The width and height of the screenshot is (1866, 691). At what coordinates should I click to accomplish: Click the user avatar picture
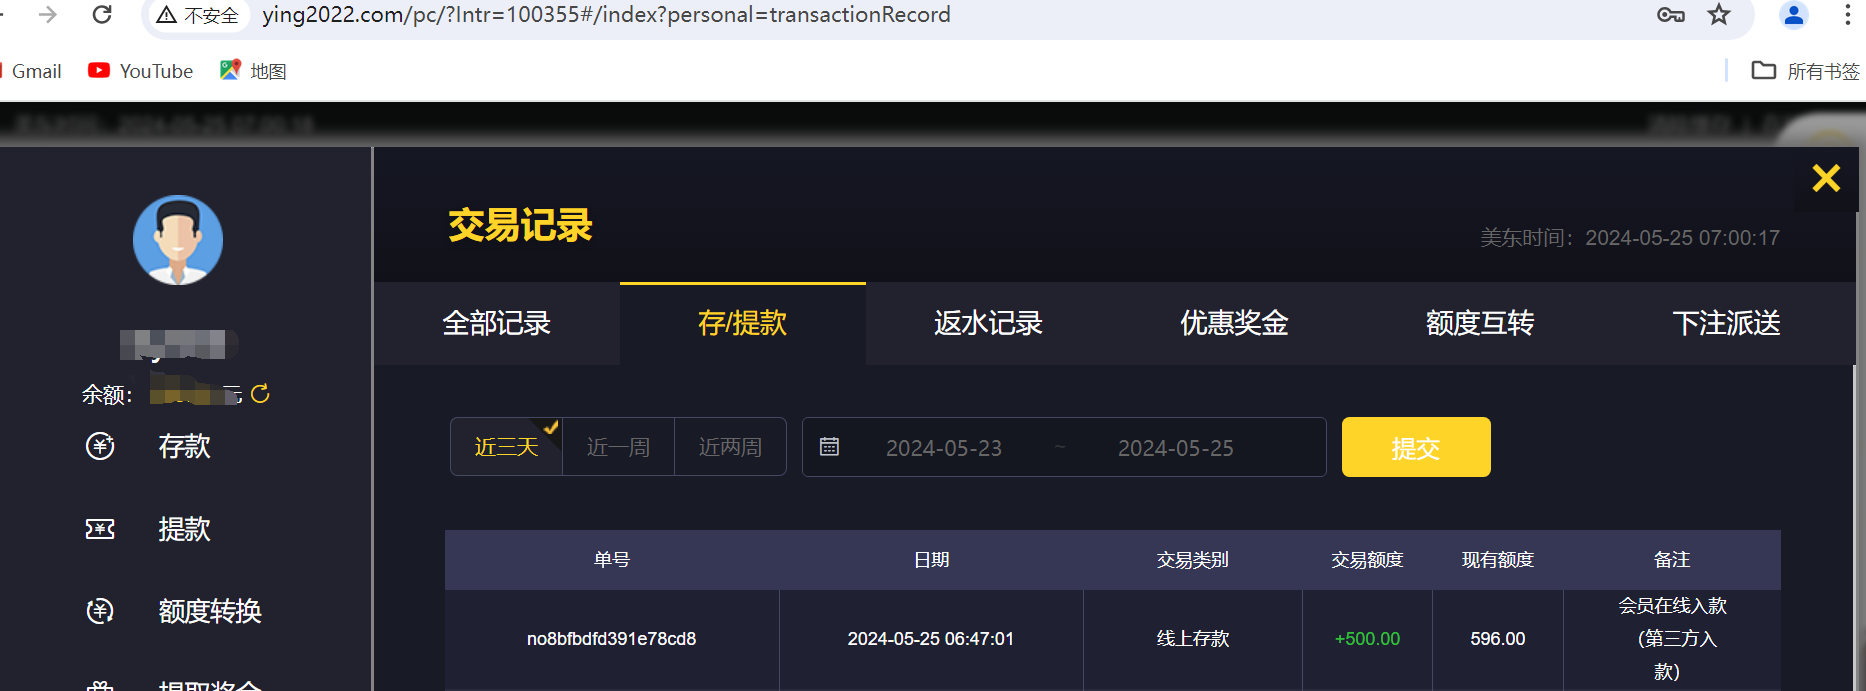[x=178, y=240]
